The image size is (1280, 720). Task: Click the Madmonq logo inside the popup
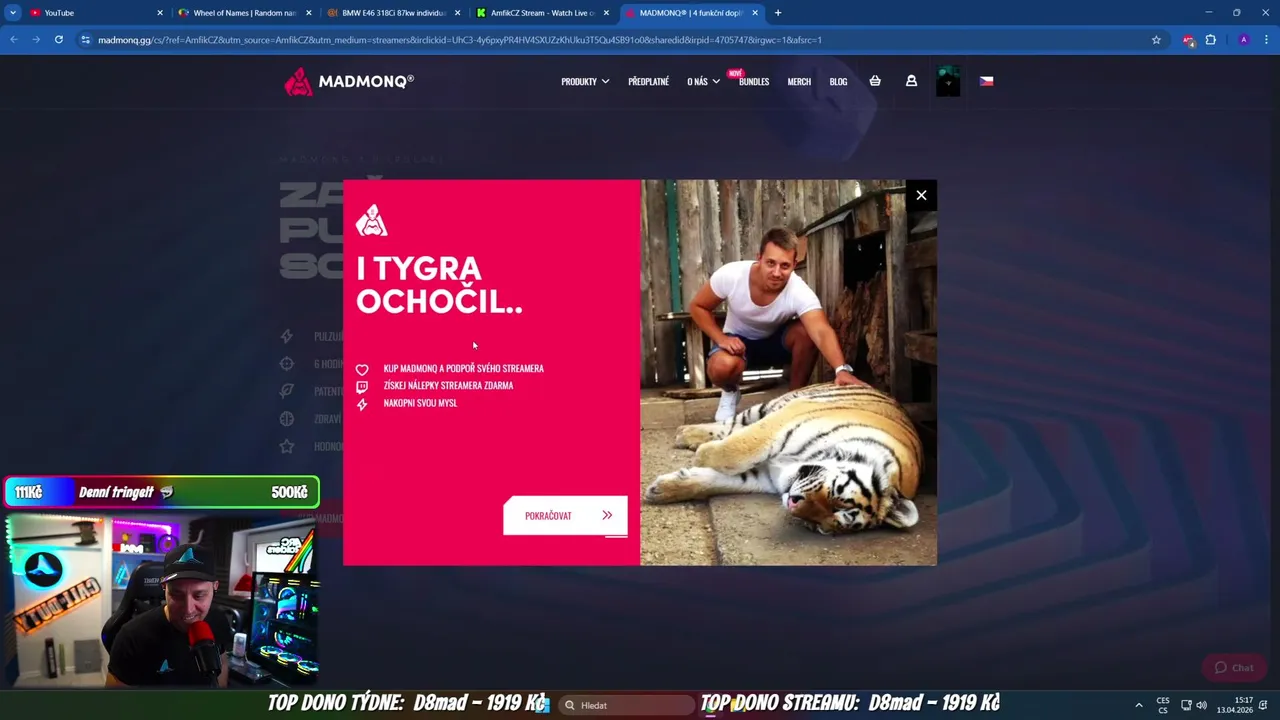pyautogui.click(x=371, y=220)
